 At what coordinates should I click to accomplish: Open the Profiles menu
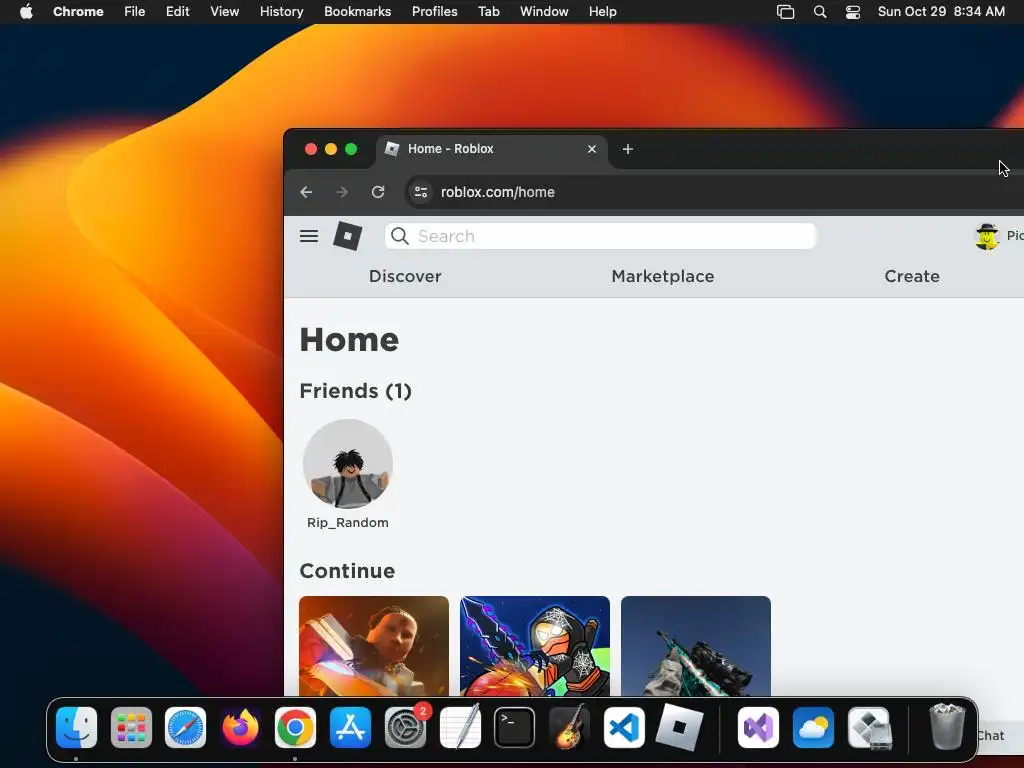434,12
